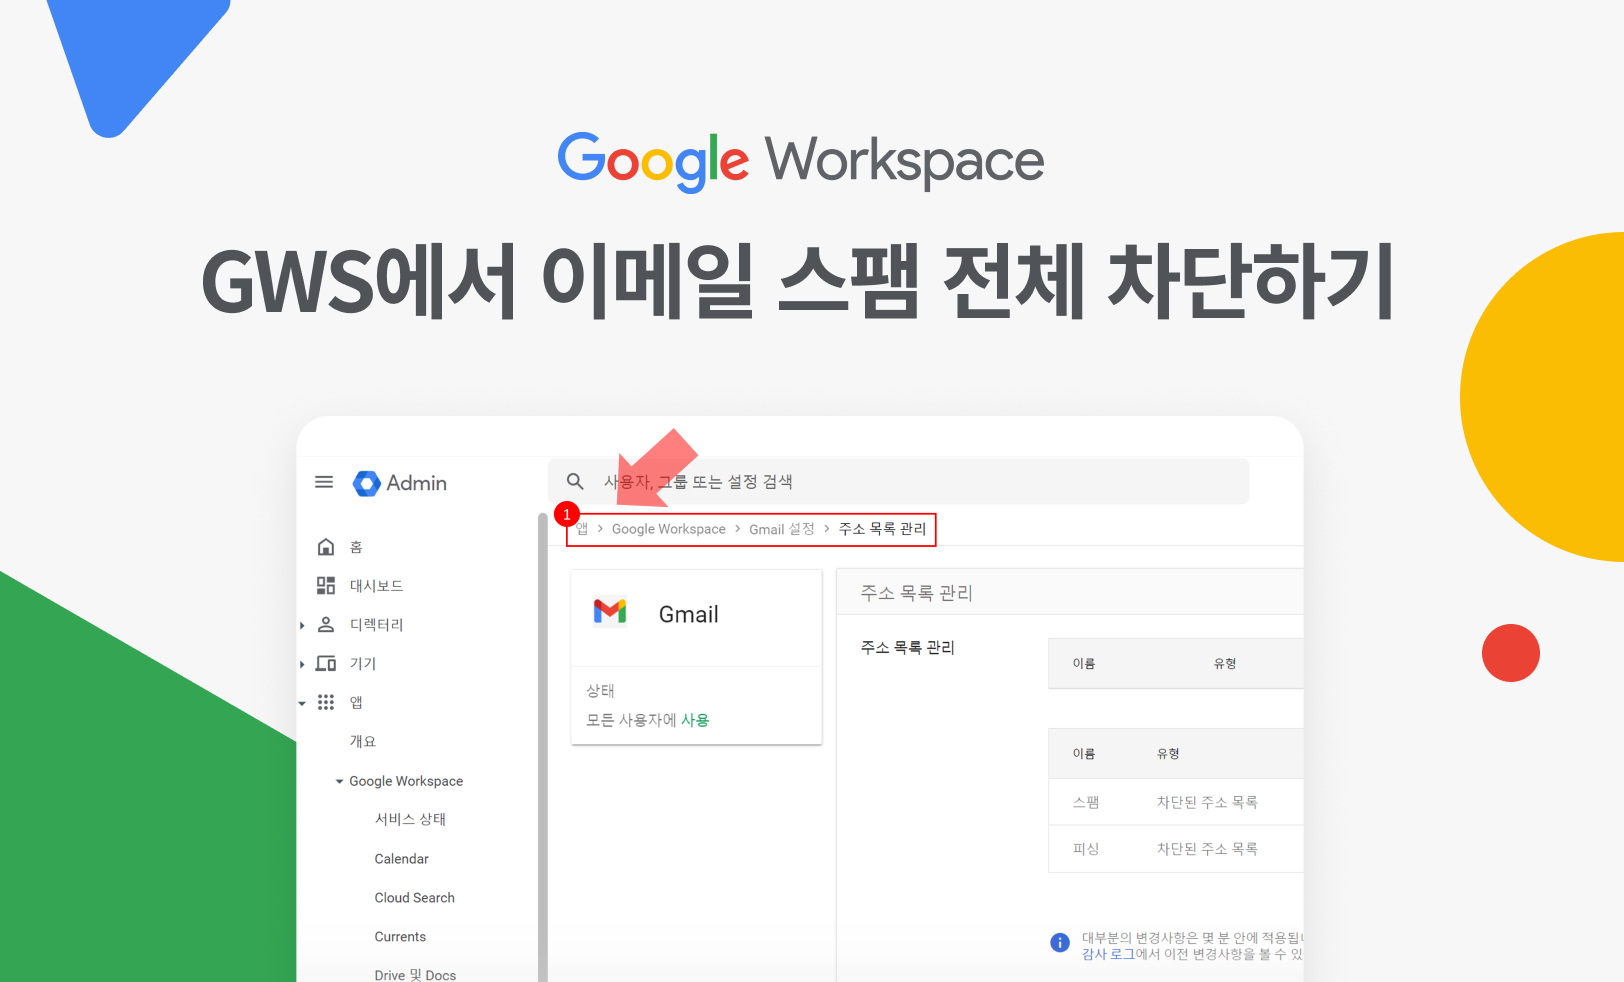Click the search magnifier icon
The width and height of the screenshot is (1624, 982).
575,481
